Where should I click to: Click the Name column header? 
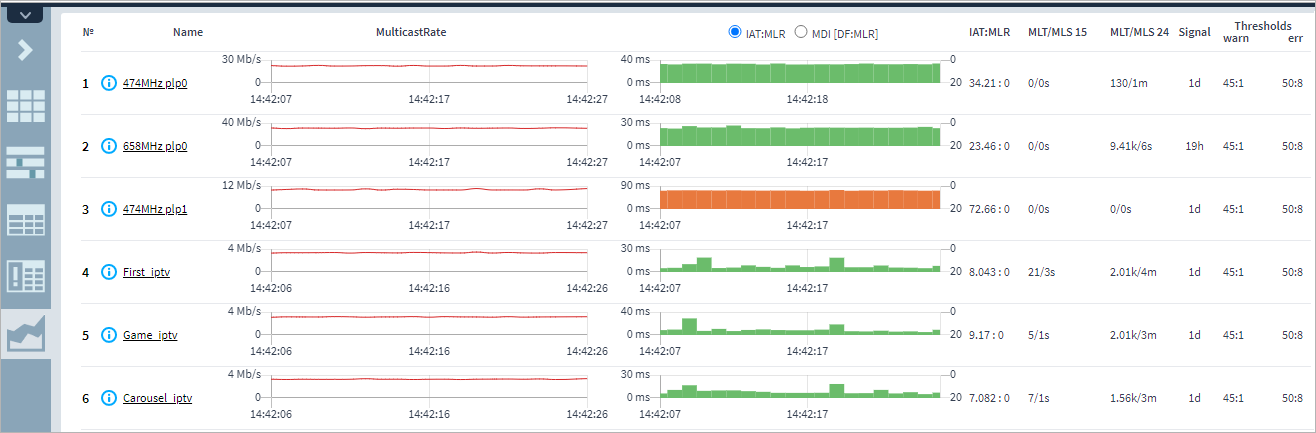pos(187,32)
